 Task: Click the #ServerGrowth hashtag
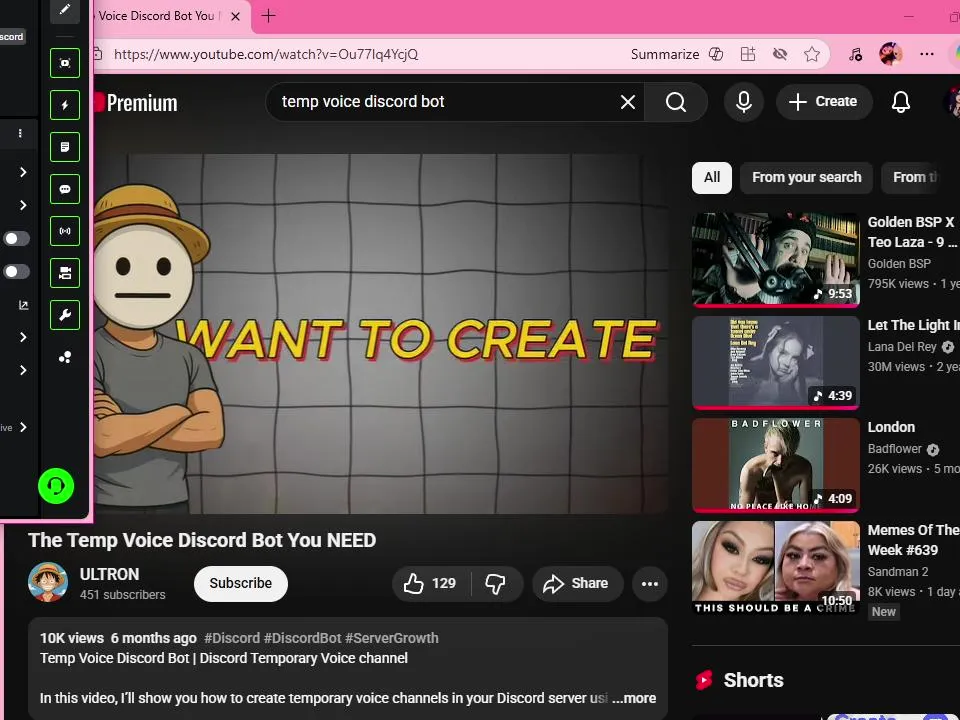392,639
